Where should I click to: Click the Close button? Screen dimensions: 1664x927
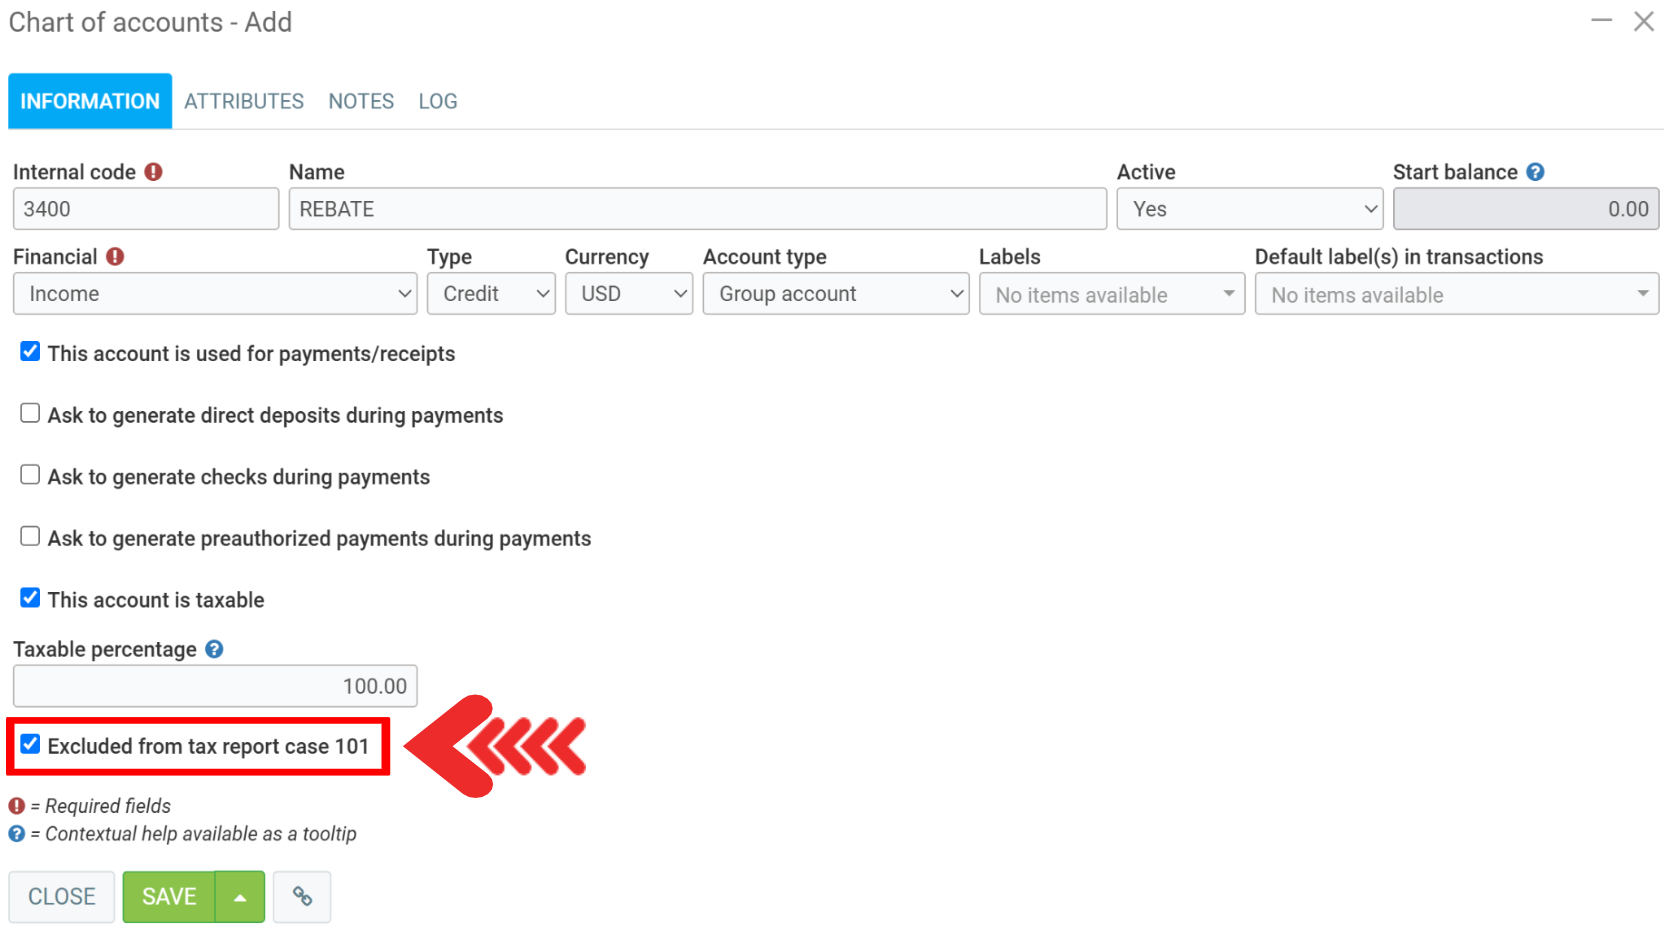[x=62, y=896]
